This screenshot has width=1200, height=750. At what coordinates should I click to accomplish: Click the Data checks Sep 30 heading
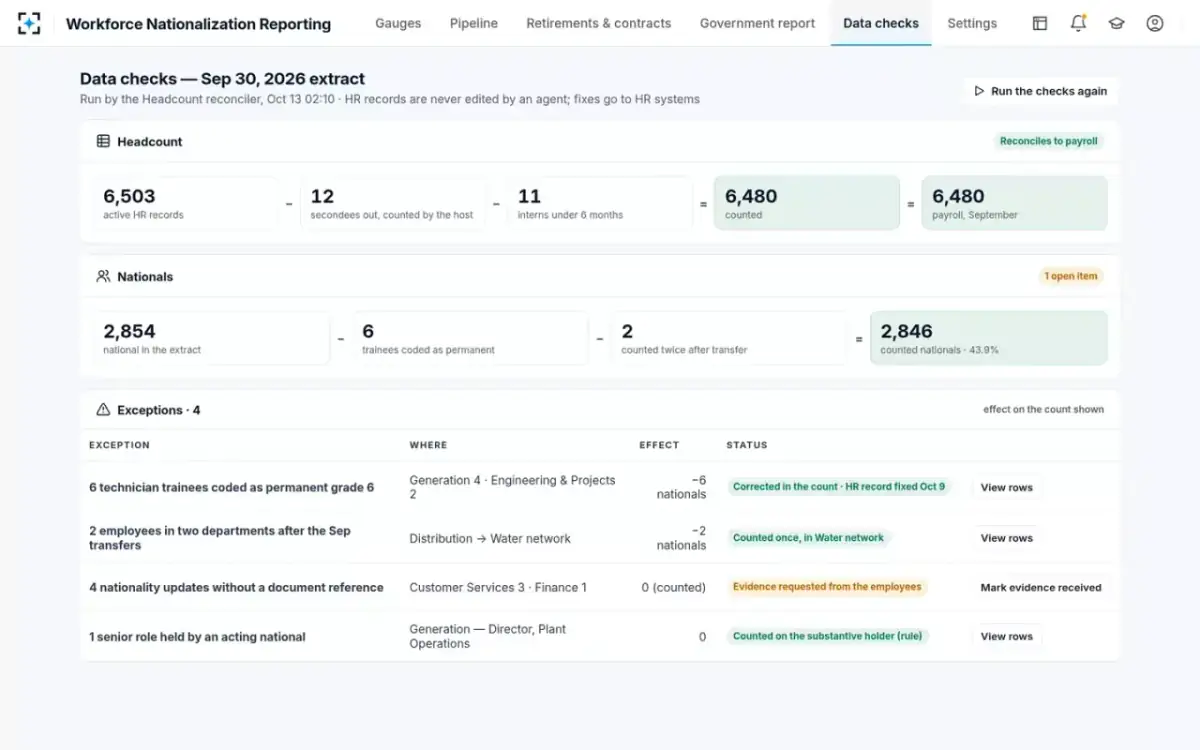(222, 79)
